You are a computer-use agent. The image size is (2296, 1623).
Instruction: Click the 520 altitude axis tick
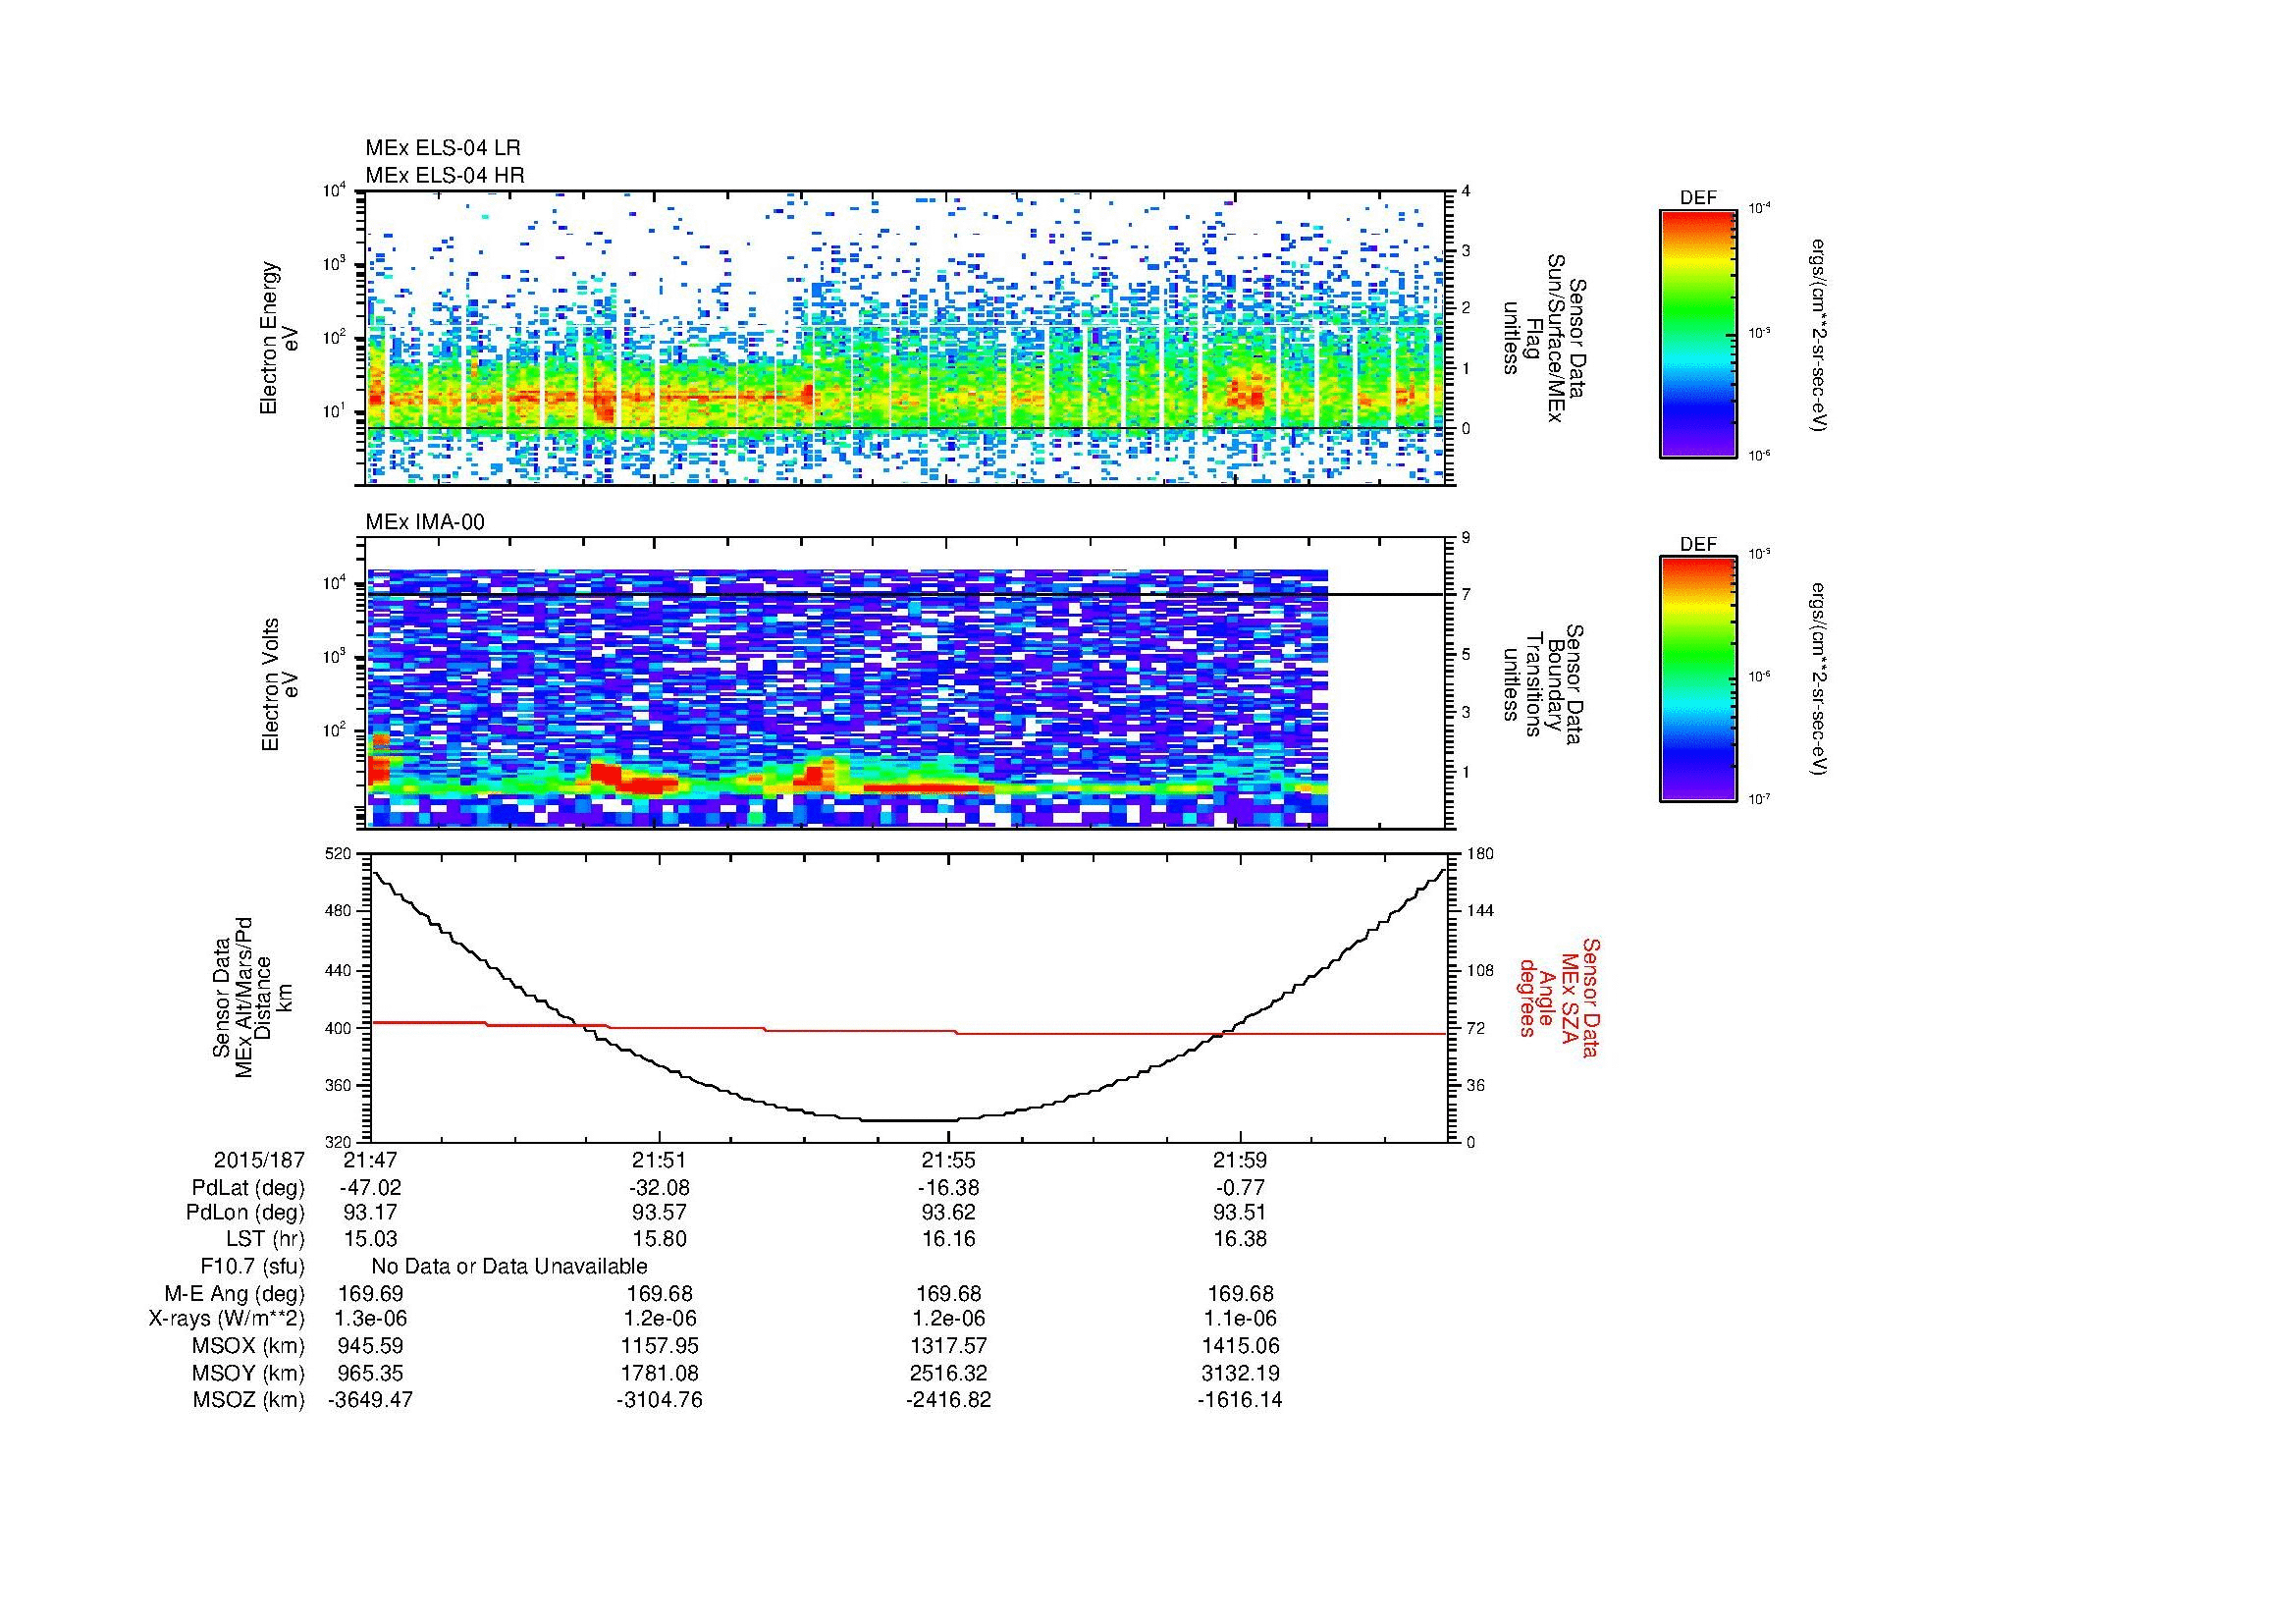(340, 854)
